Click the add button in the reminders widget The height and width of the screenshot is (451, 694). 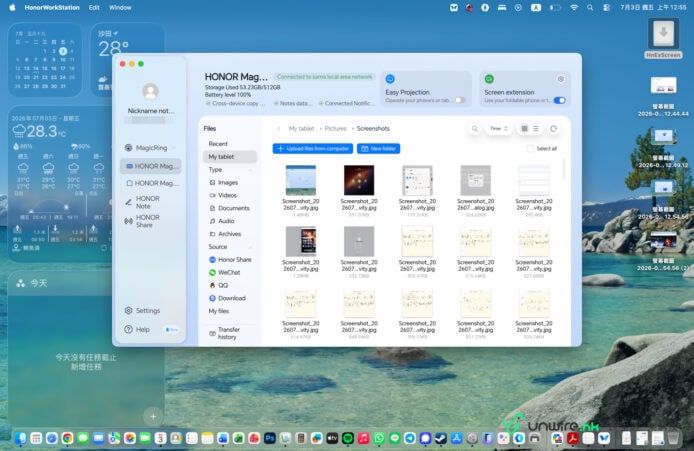pyautogui.click(x=153, y=416)
